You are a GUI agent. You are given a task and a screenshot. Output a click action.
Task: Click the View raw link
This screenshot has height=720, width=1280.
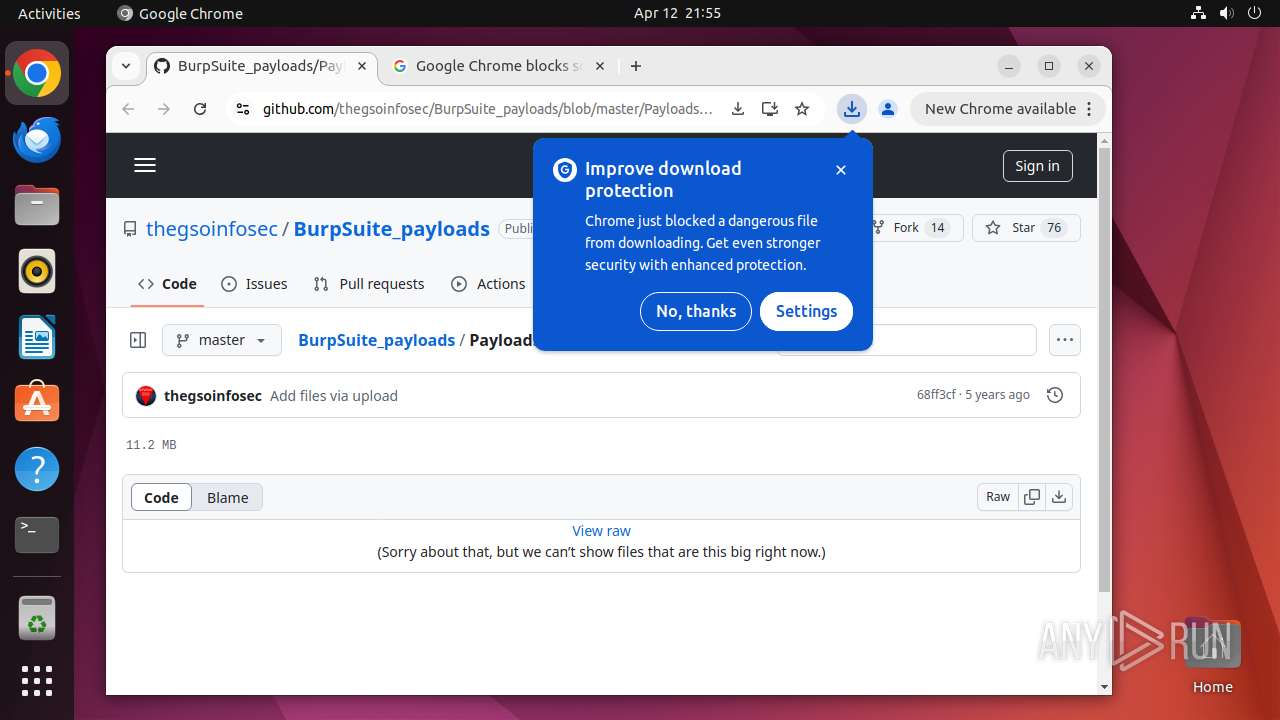coord(601,531)
